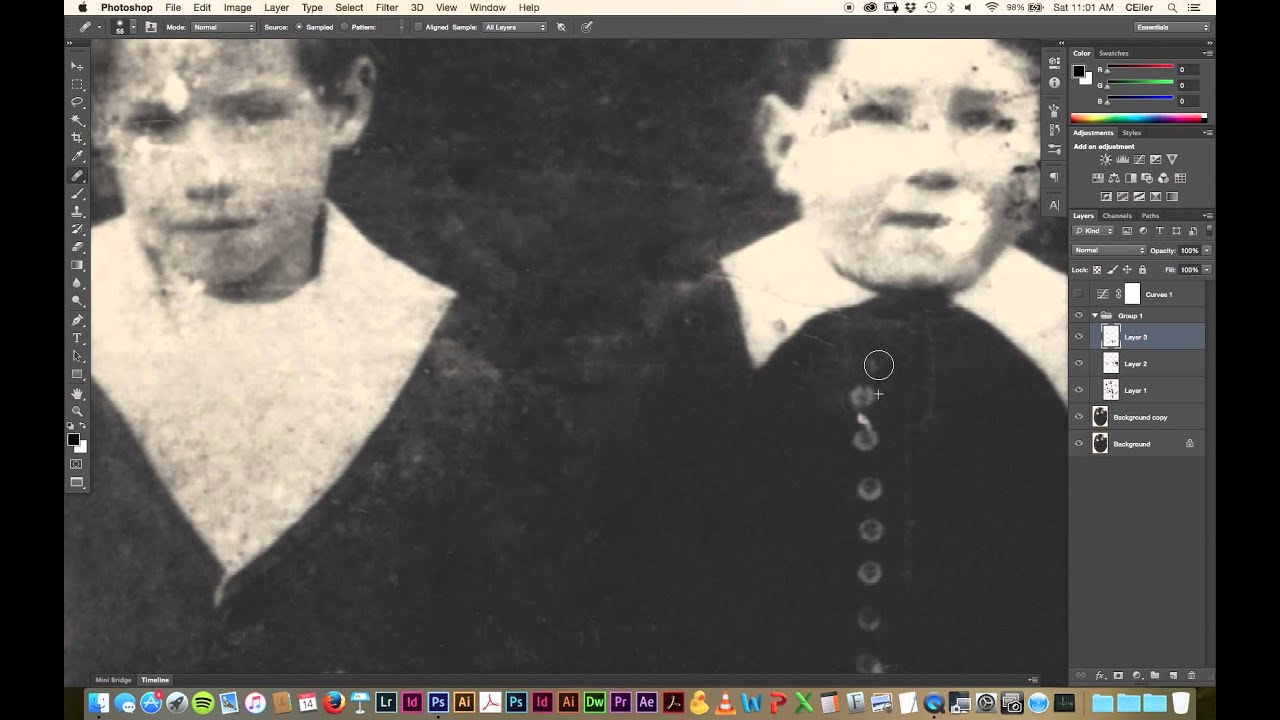Show the Curves 1 layer
Image resolution: width=1280 pixels, height=720 pixels.
(1078, 294)
